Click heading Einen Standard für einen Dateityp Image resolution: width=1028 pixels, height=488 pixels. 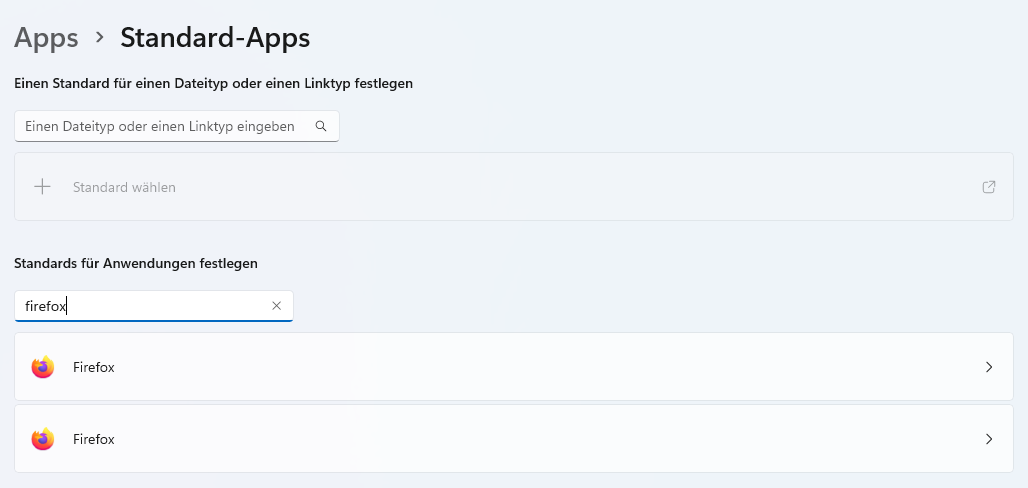tap(213, 83)
